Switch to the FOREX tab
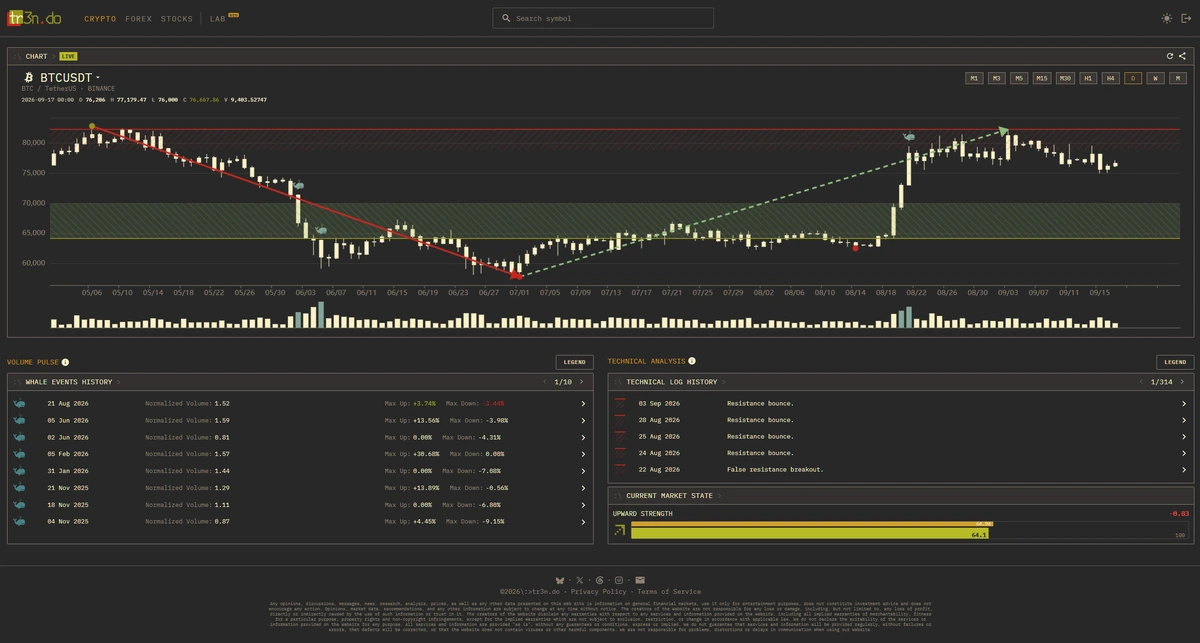 [x=139, y=19]
